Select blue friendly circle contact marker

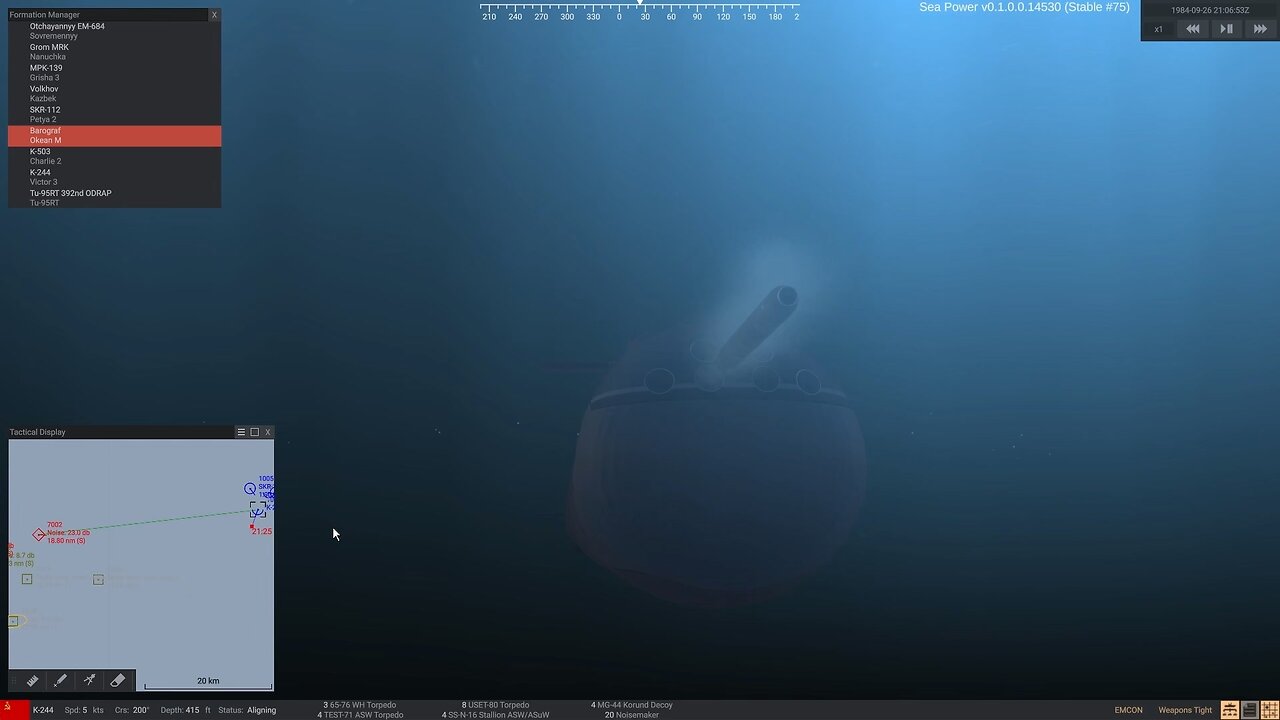(250, 488)
